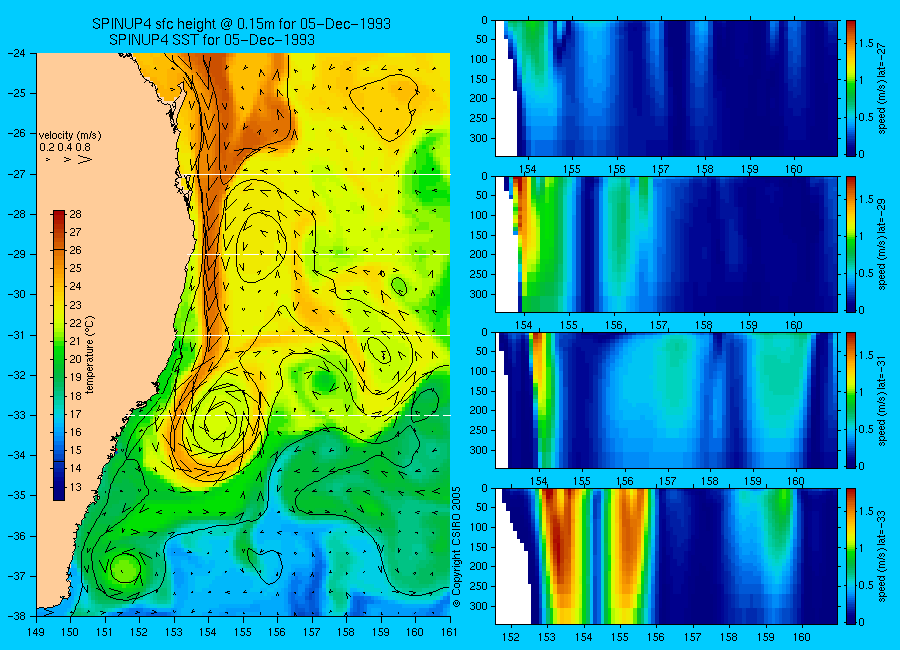Viewport: 900px width, 650px height.
Task: Click the '24' tick on temperature color bar
Action: (x=75, y=287)
